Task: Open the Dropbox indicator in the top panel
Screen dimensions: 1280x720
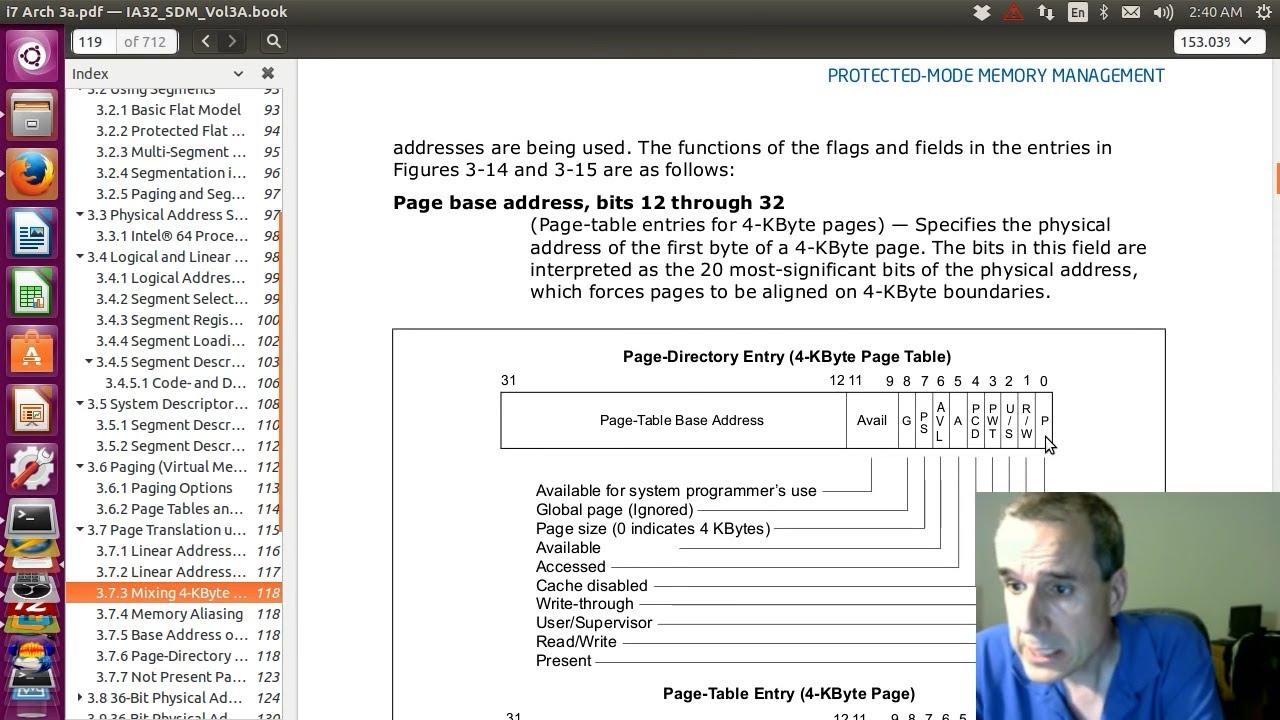Action: (x=982, y=12)
